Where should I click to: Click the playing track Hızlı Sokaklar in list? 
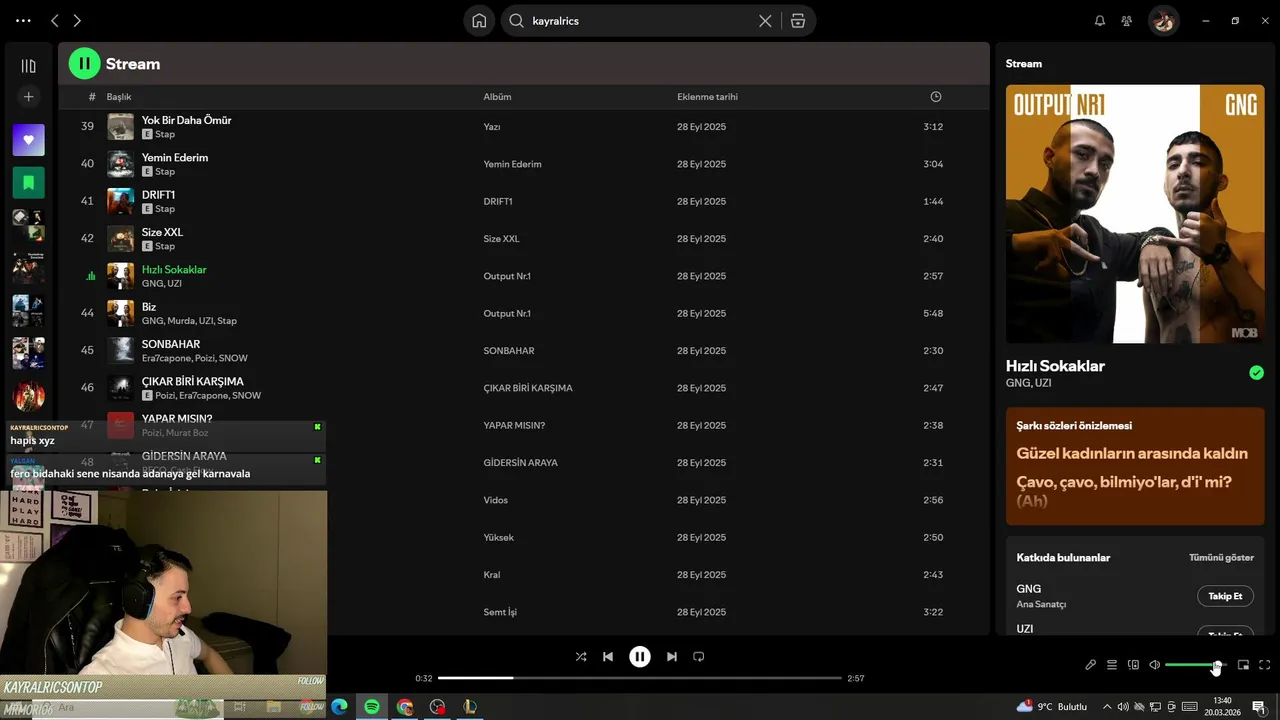point(174,270)
